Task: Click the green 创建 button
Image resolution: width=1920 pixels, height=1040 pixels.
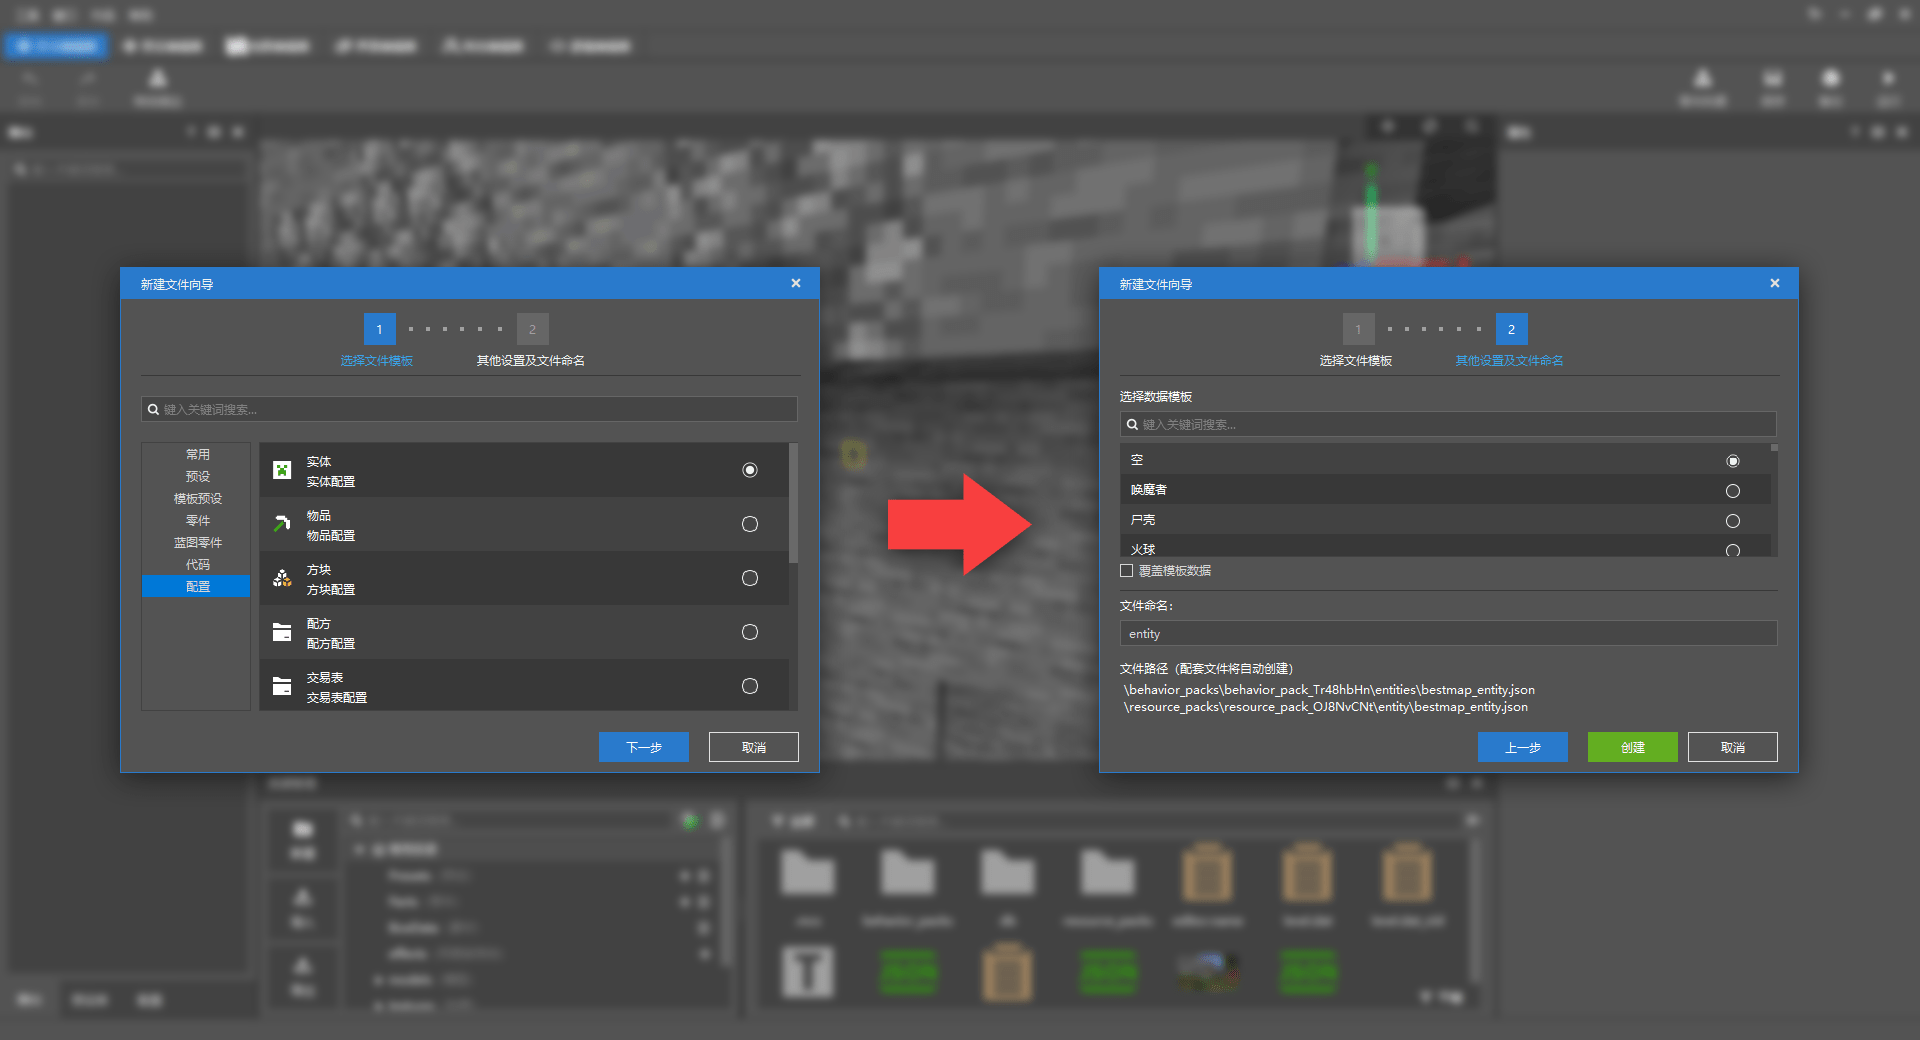Action: tap(1632, 747)
